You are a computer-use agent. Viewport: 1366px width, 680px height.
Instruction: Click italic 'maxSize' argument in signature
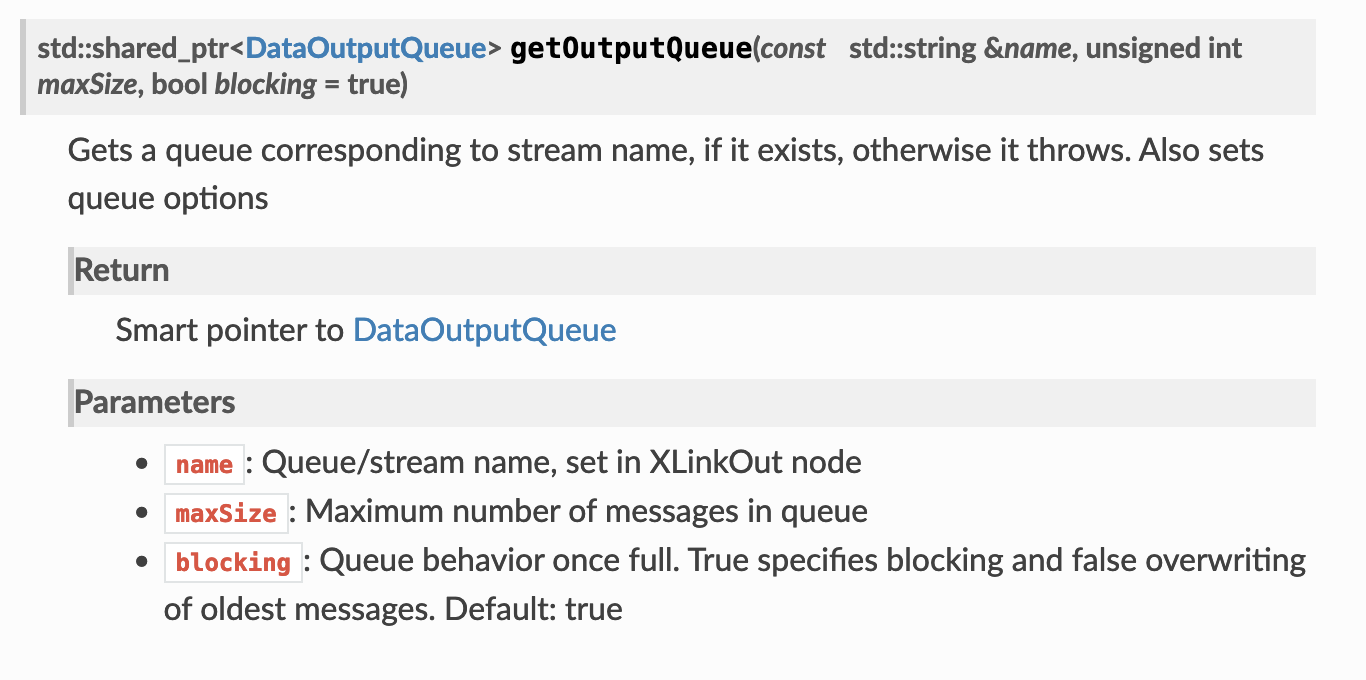pyautogui.click(x=84, y=84)
